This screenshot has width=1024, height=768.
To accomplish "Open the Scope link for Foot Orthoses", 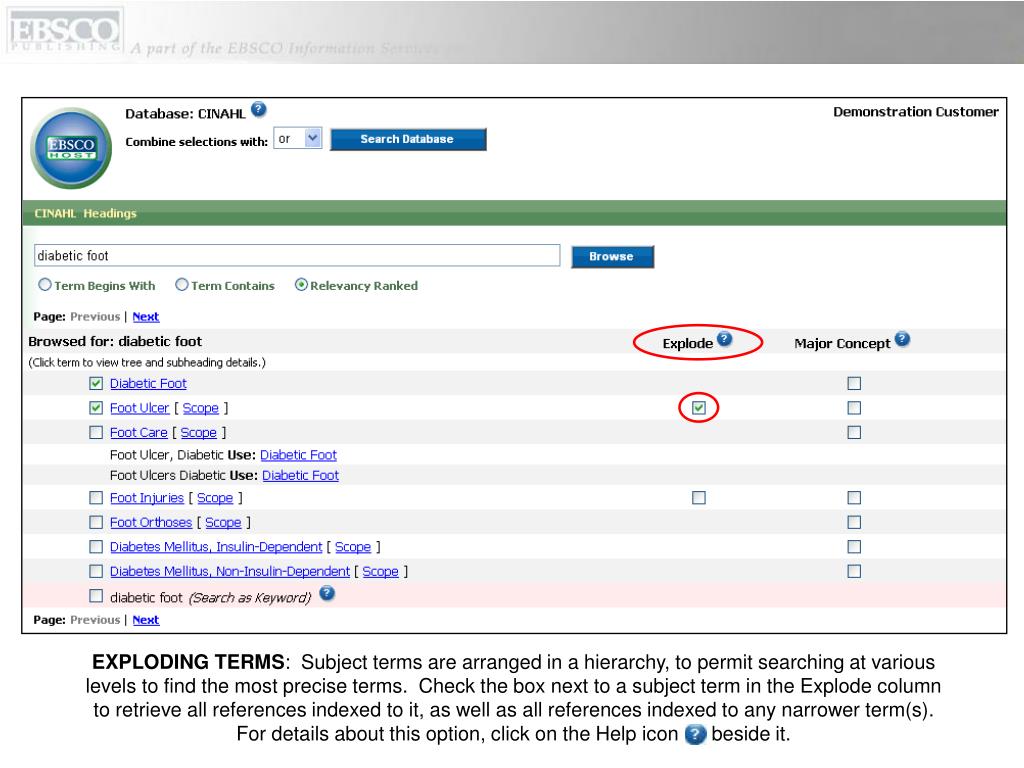I will click(x=223, y=522).
